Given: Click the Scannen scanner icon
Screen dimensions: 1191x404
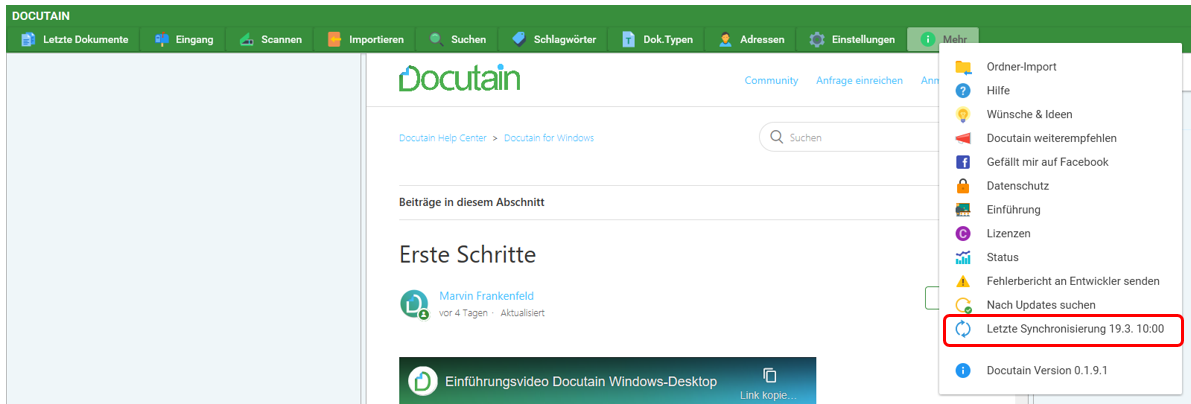Looking at the screenshot, I should pyautogui.click(x=246, y=39).
